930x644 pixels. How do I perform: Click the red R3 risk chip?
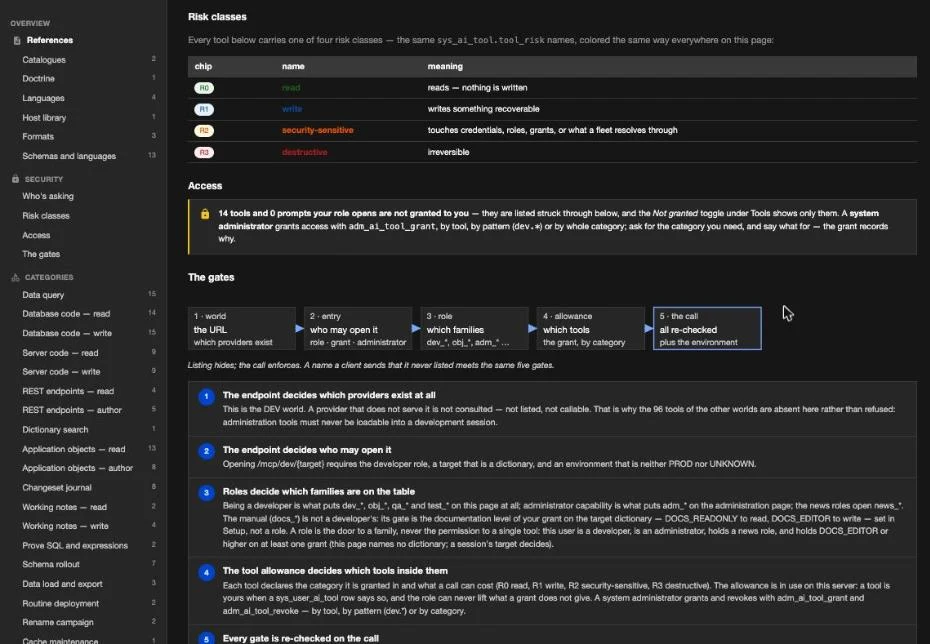[x=204, y=152]
